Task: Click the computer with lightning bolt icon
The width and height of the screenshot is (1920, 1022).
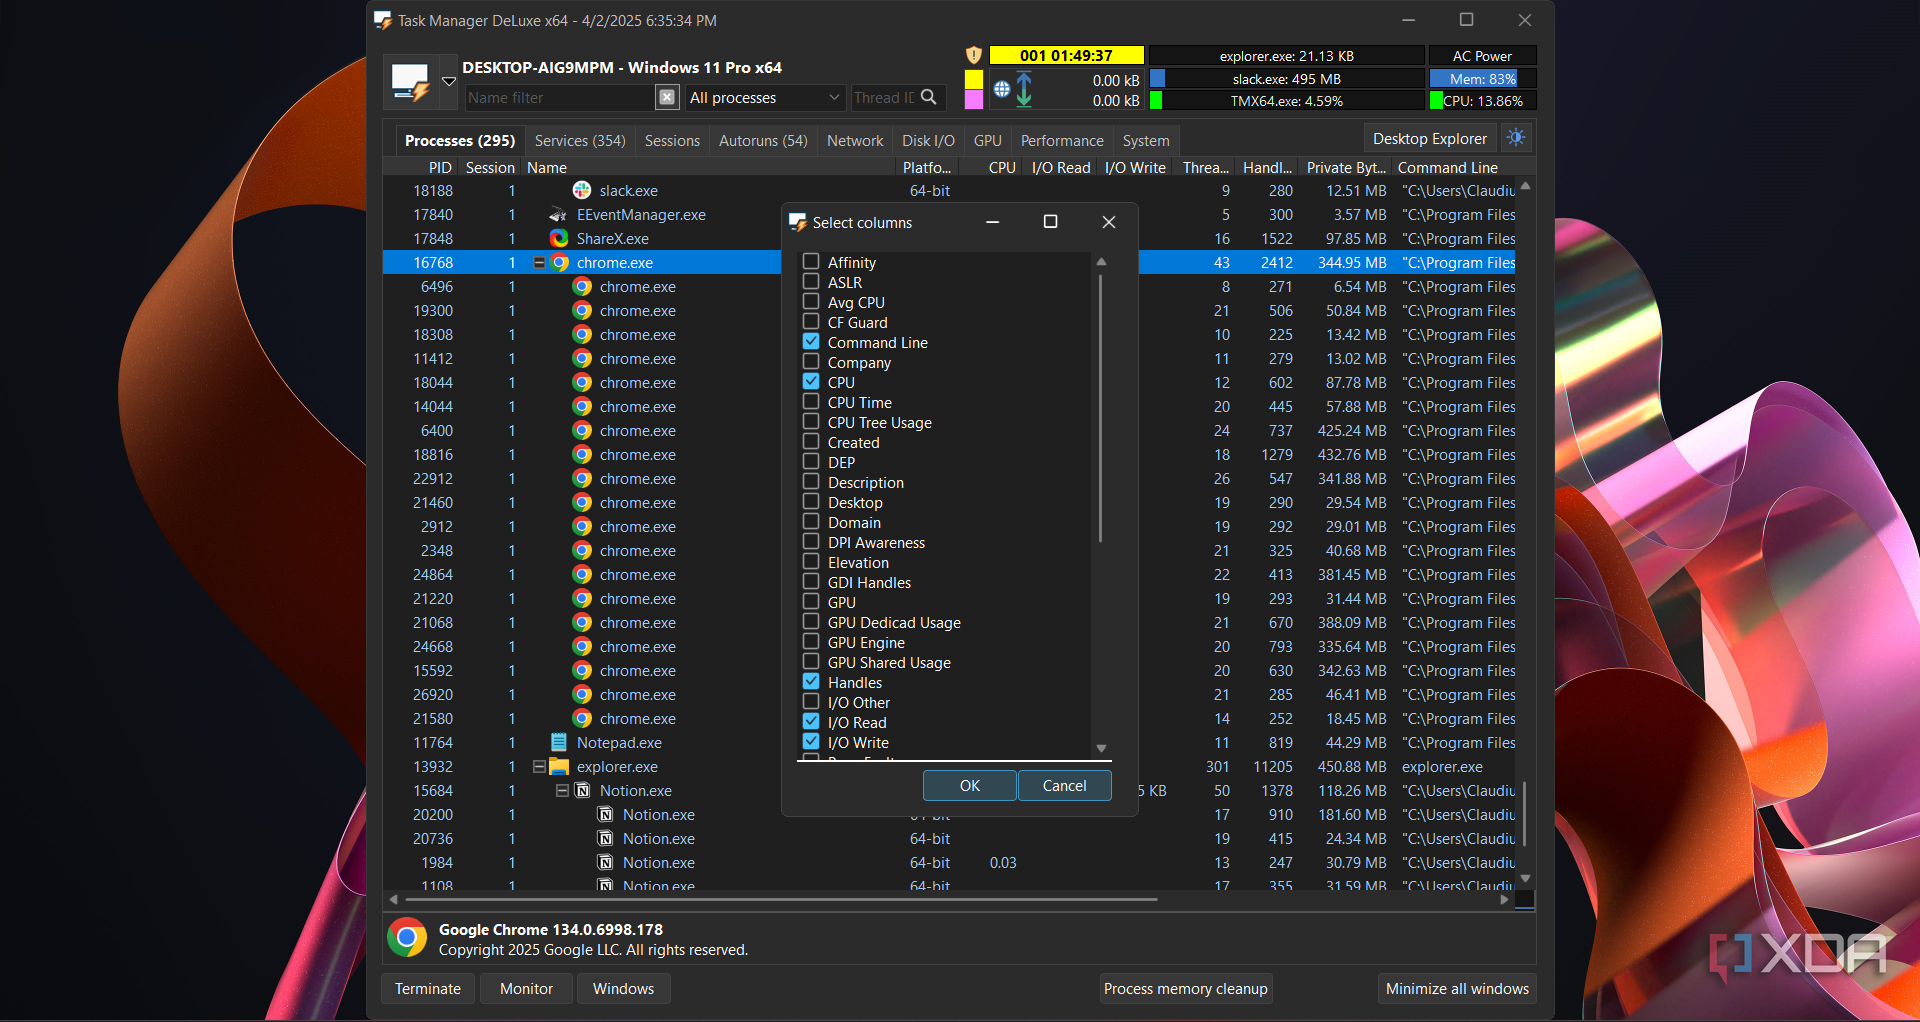Action: point(409,83)
